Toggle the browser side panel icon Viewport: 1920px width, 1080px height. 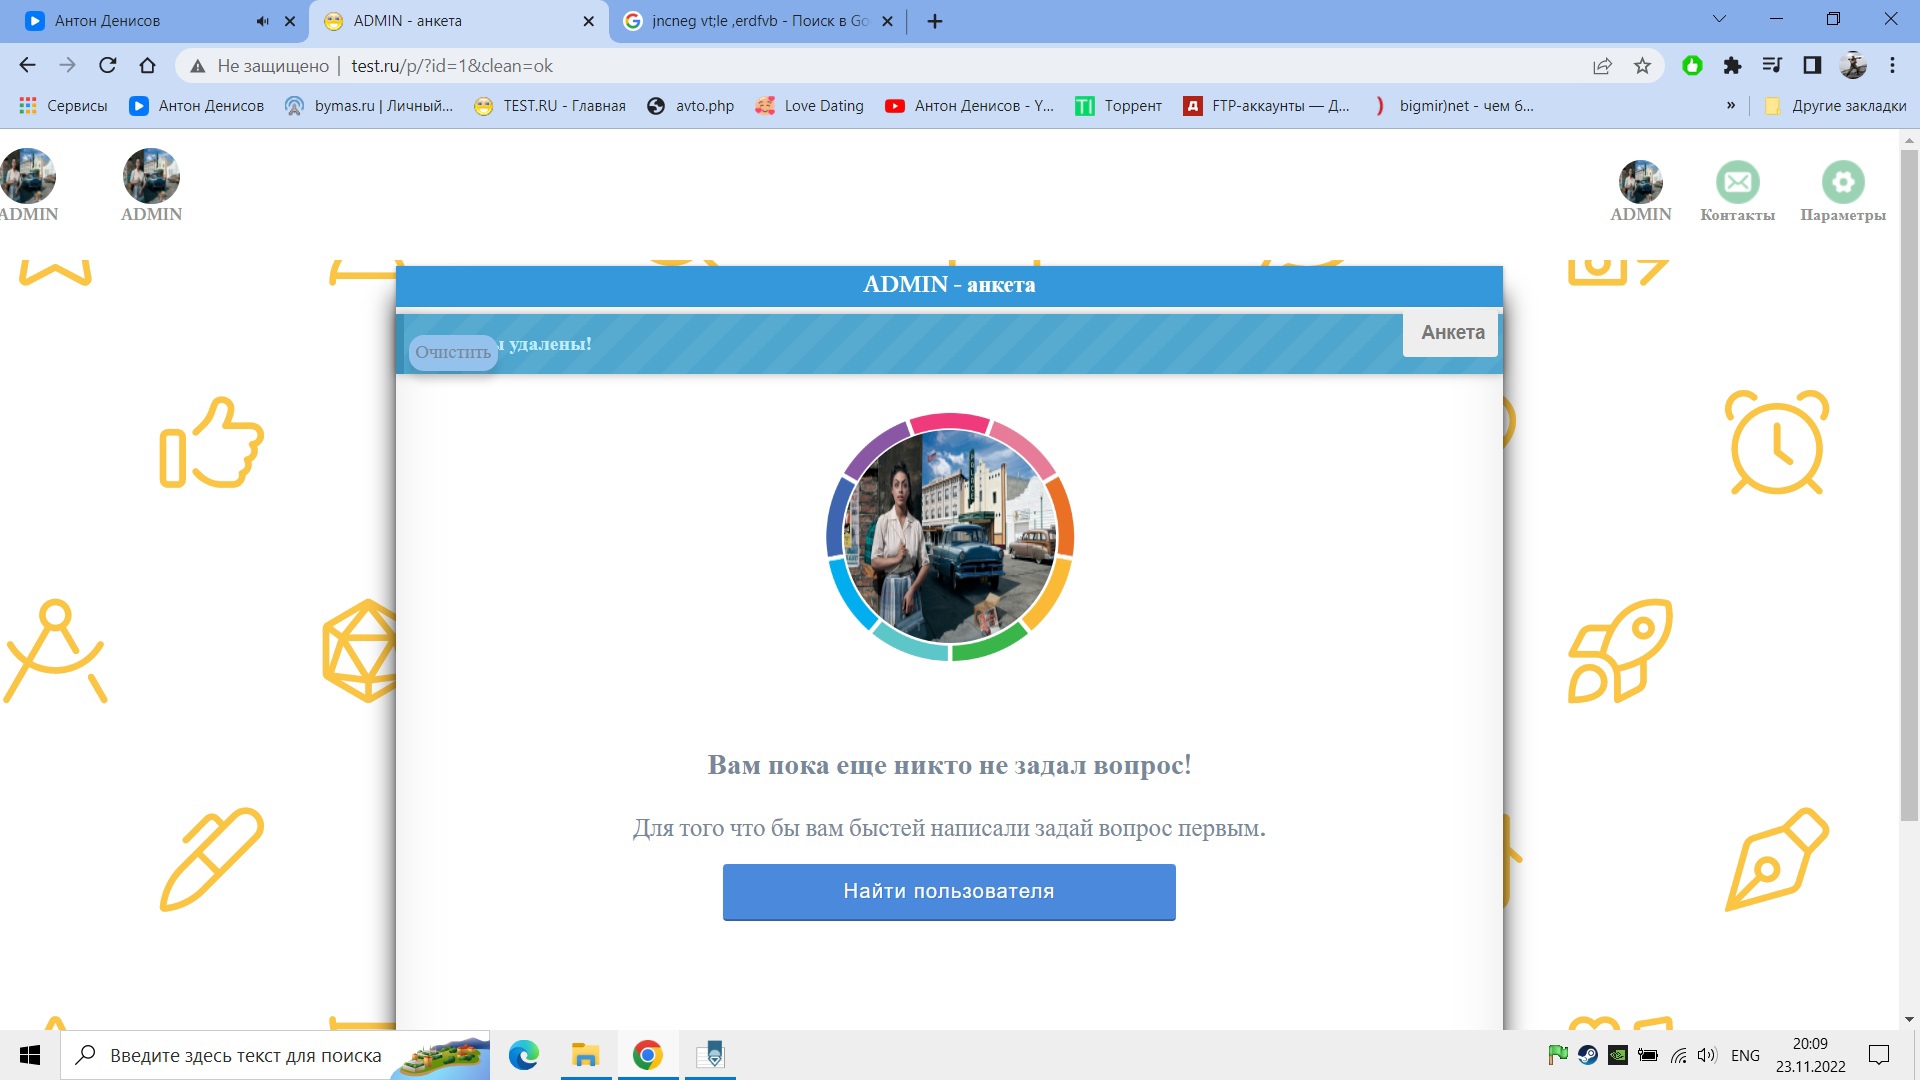[x=1812, y=66]
